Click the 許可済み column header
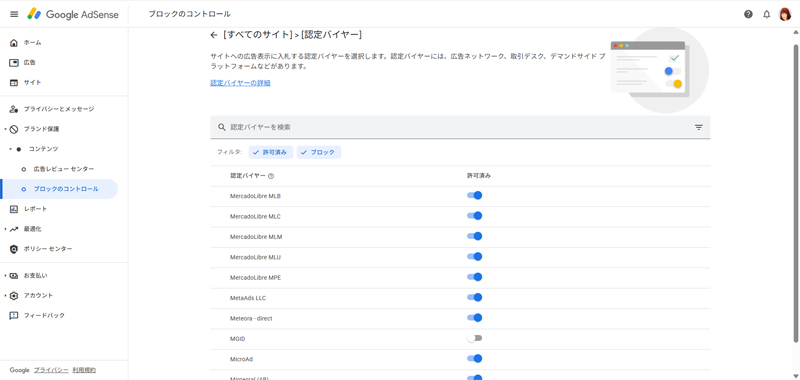This screenshot has width=800, height=380. pyautogui.click(x=479, y=176)
